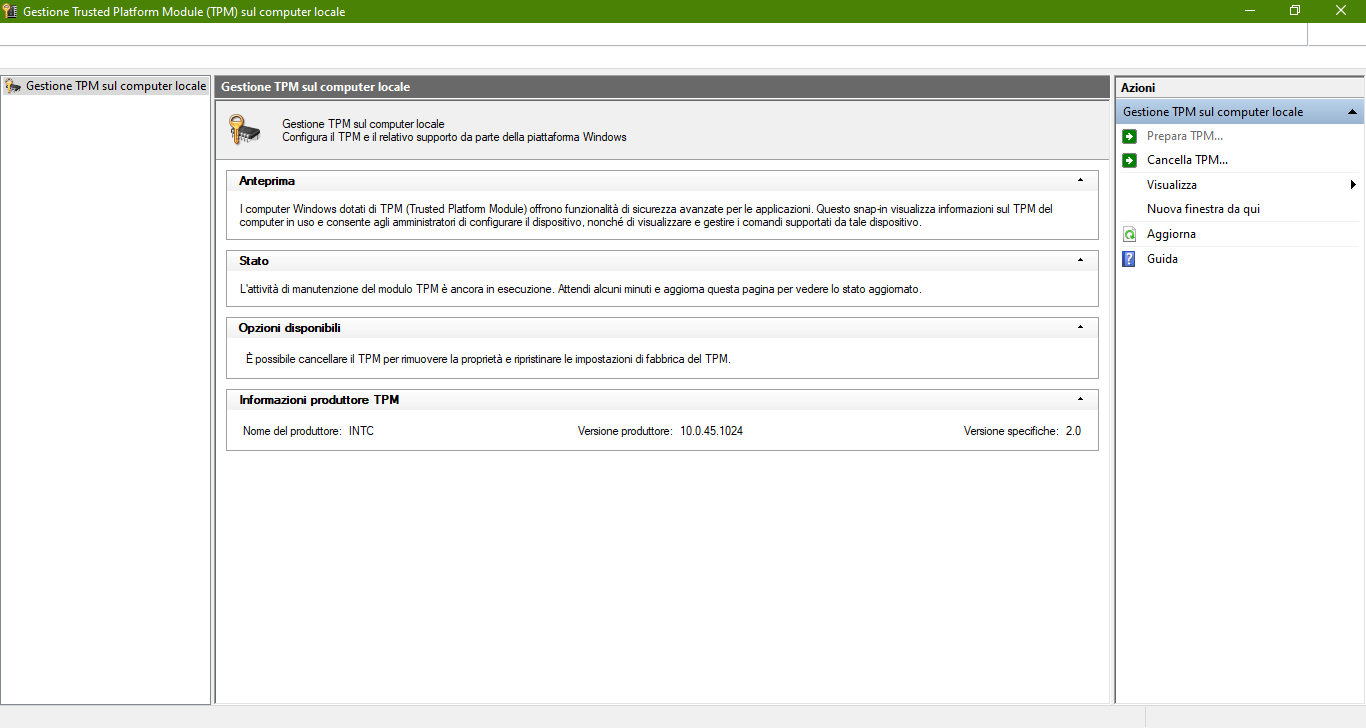Choose Prepara TPM... in Azioni pane
Screen dimensions: 1366x728
(x=1185, y=136)
